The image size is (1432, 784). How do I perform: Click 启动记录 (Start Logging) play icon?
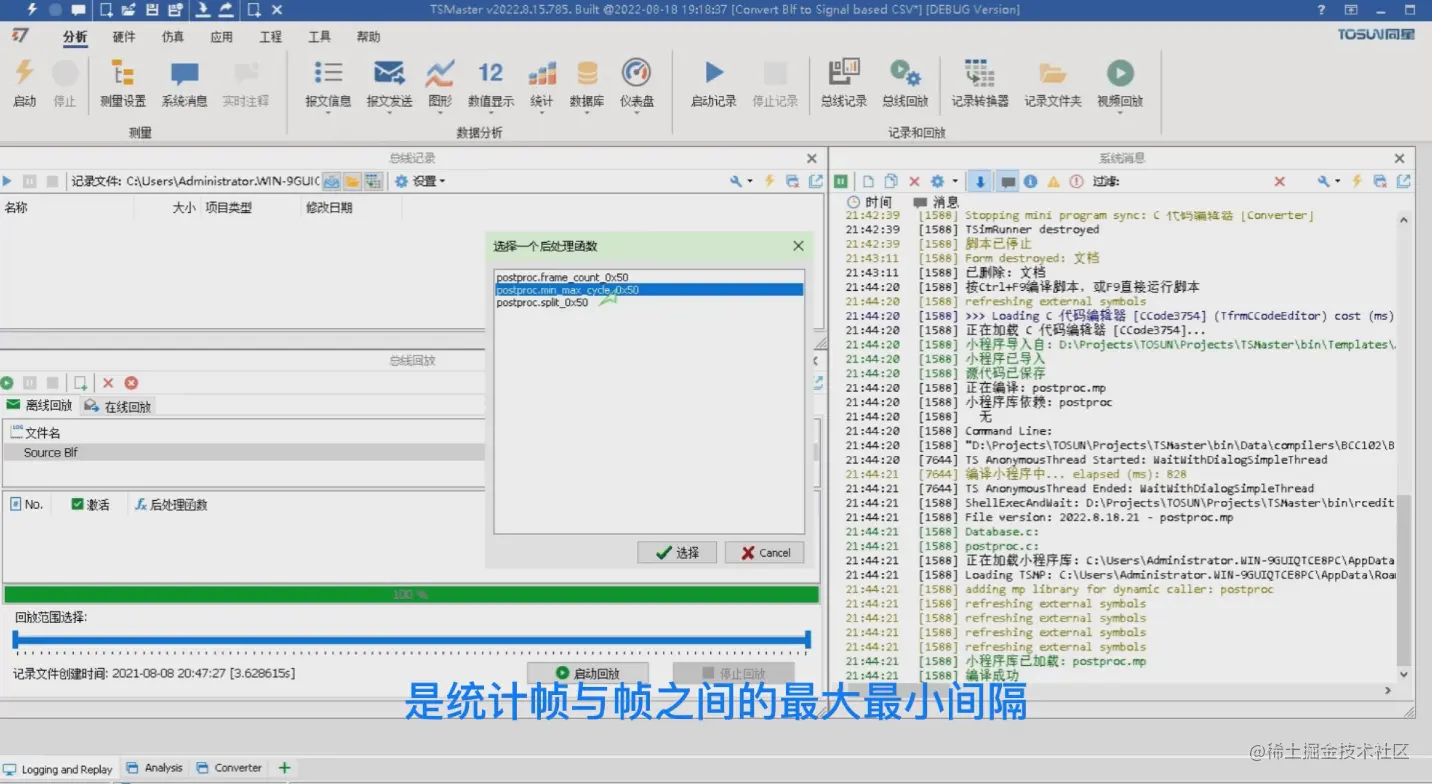[714, 72]
